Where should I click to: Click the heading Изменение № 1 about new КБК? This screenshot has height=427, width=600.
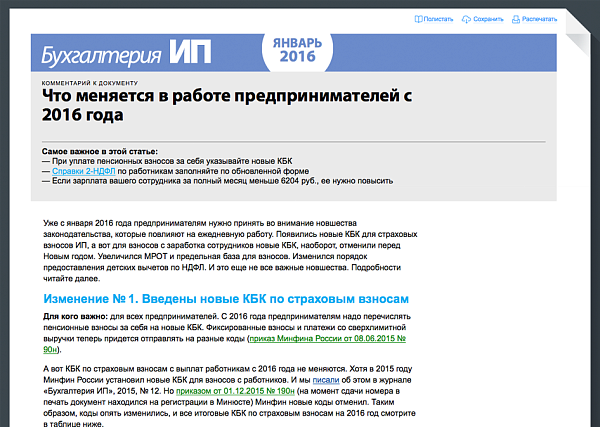pos(227,299)
